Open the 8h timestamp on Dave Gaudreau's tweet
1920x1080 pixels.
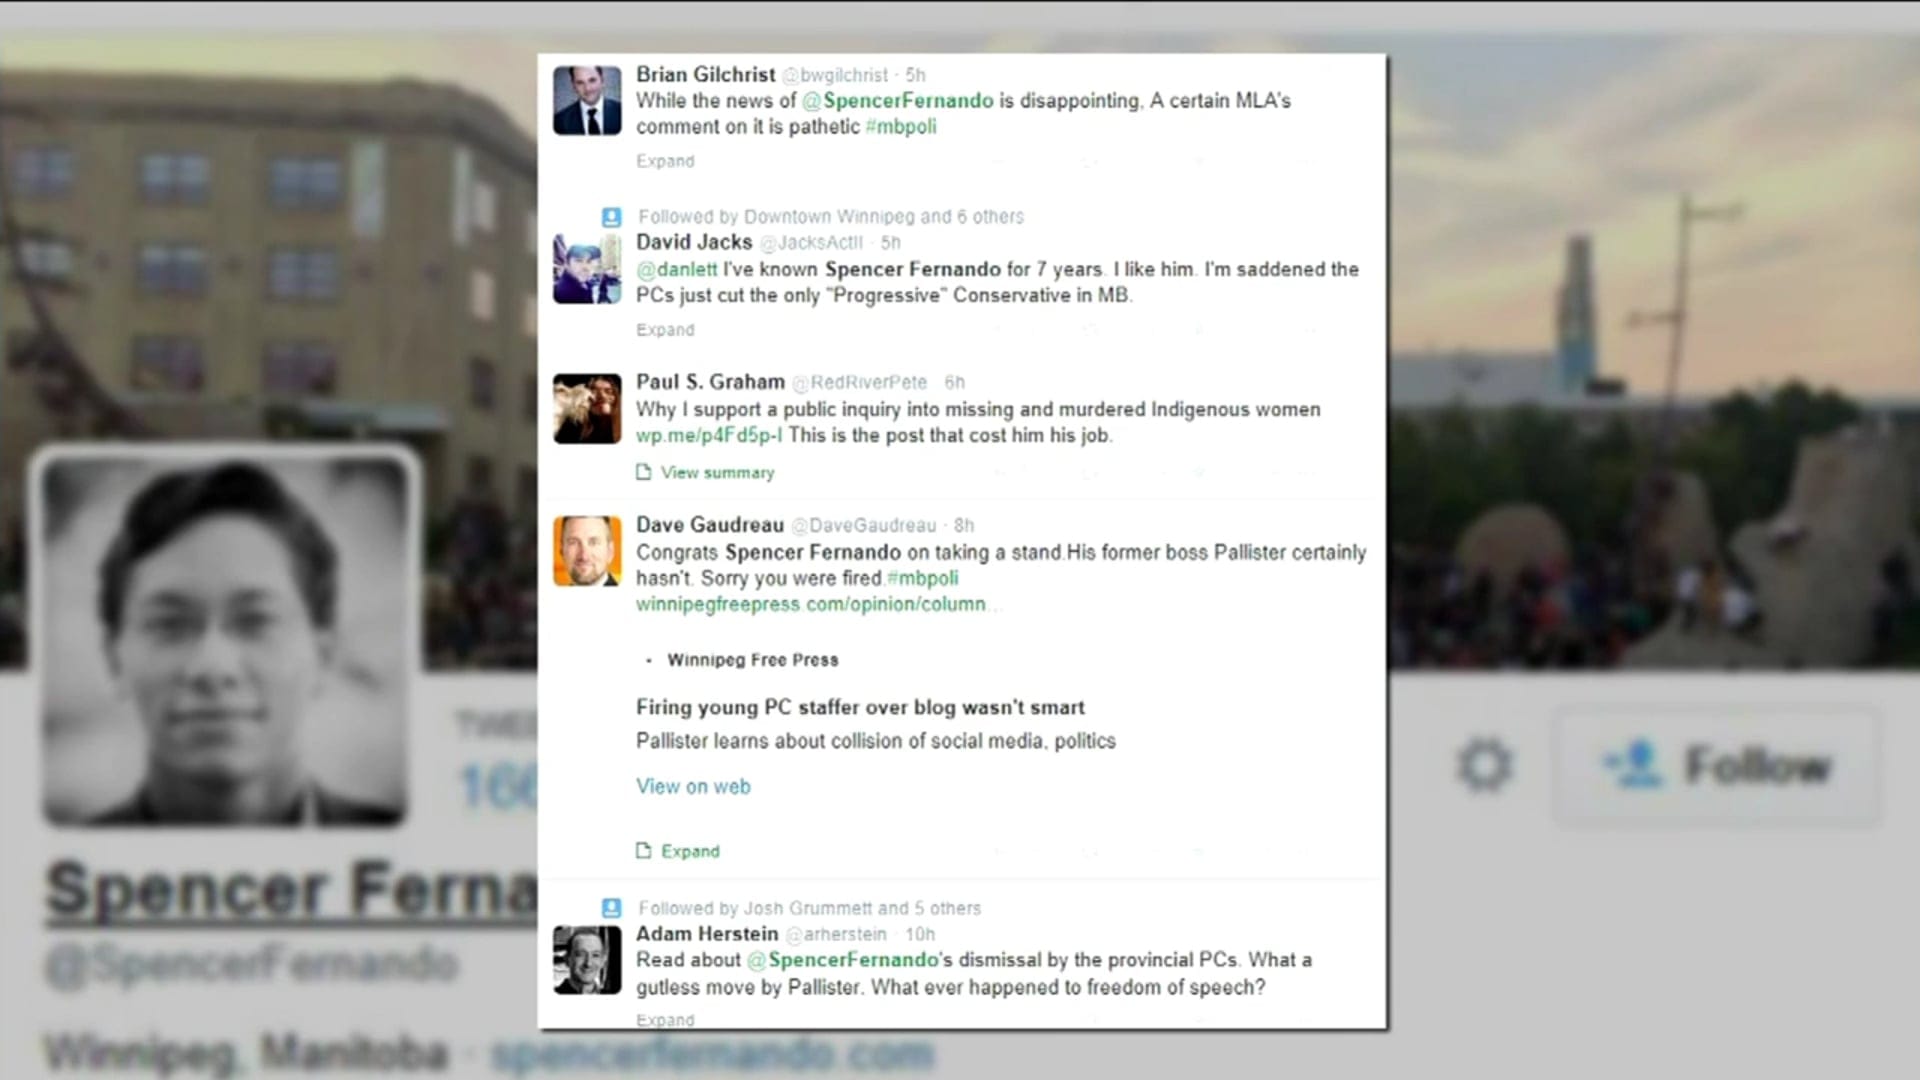point(964,526)
